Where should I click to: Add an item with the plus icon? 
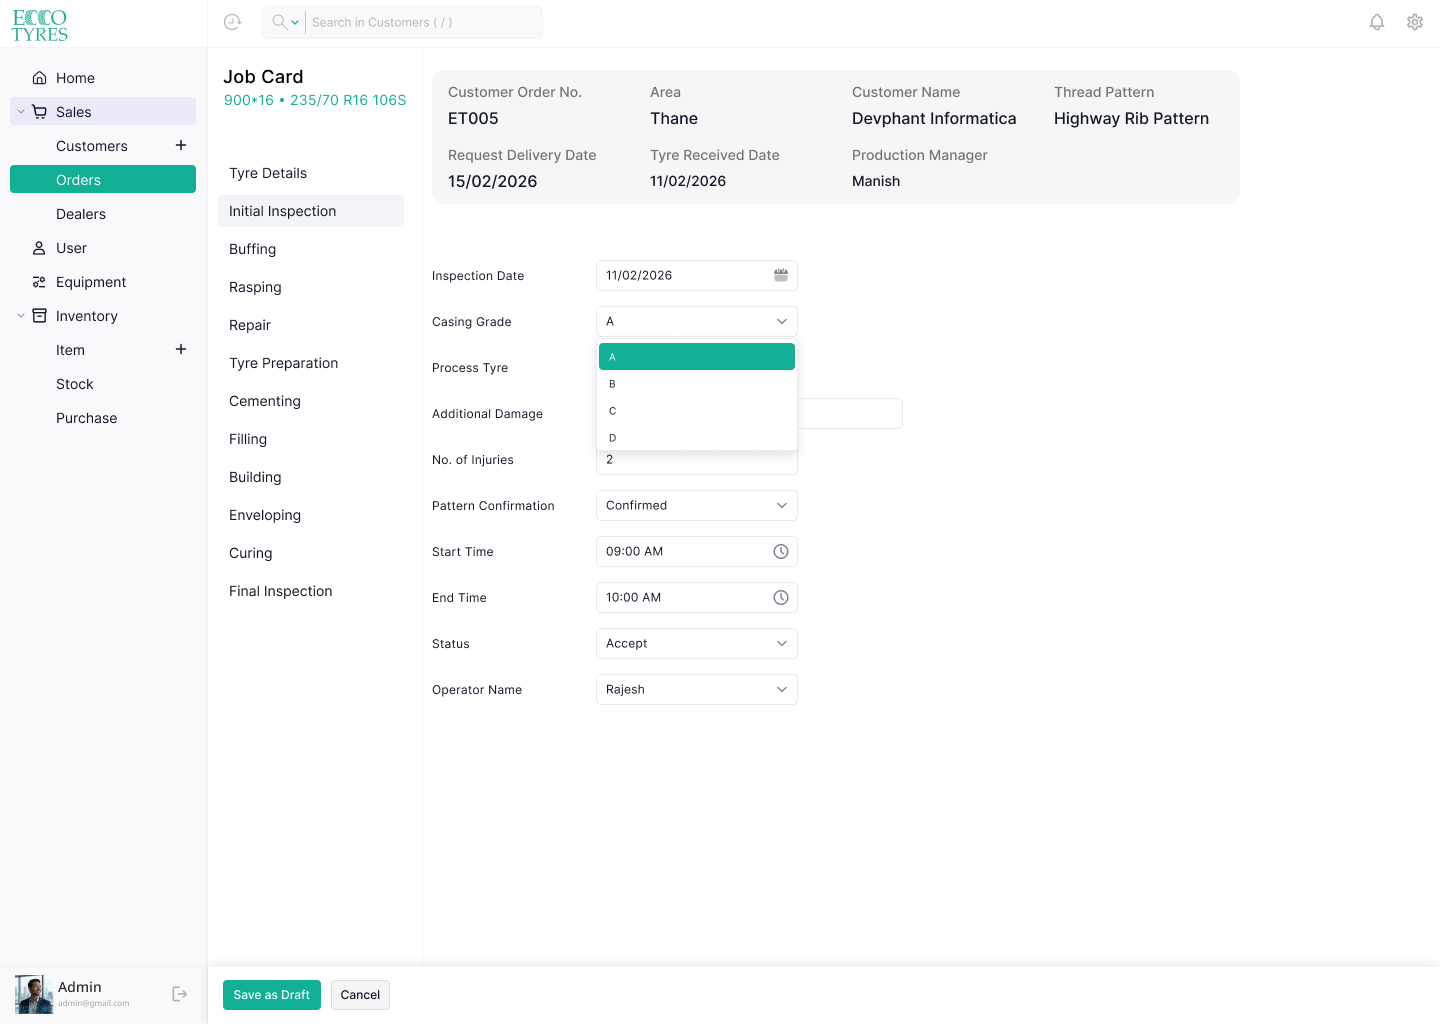point(181,349)
